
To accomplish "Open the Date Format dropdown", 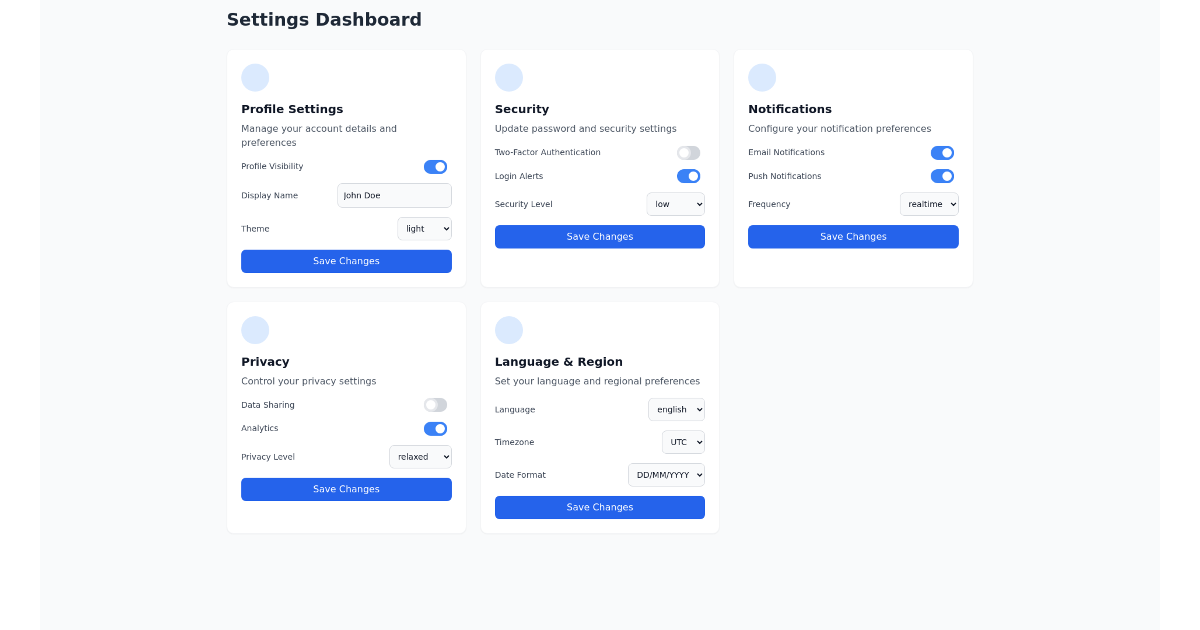I will click(666, 474).
